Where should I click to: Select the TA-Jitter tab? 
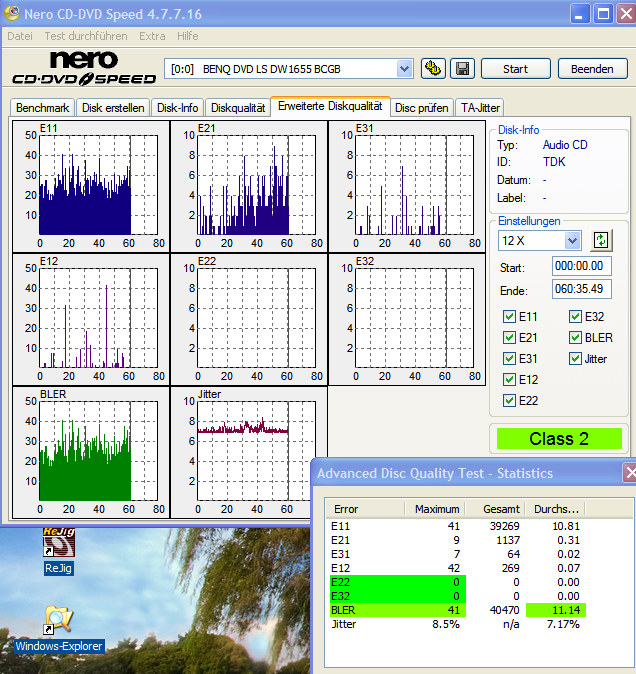(x=479, y=108)
